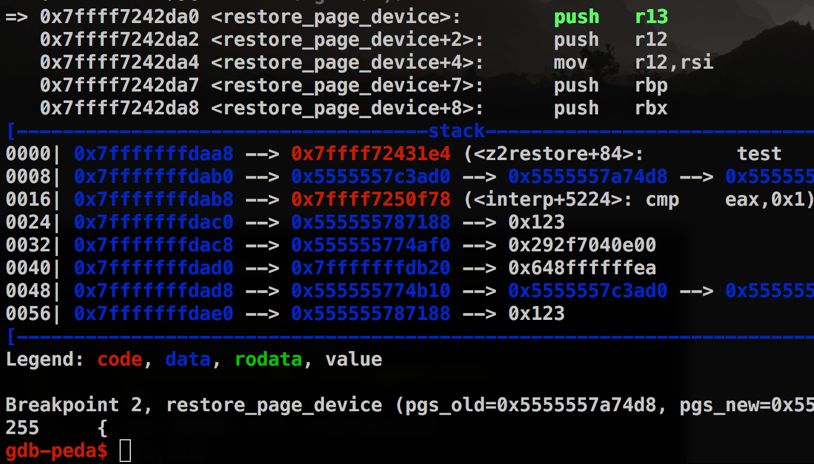Click the push r13 instruction
This screenshot has height=464, width=814.
[610, 17]
